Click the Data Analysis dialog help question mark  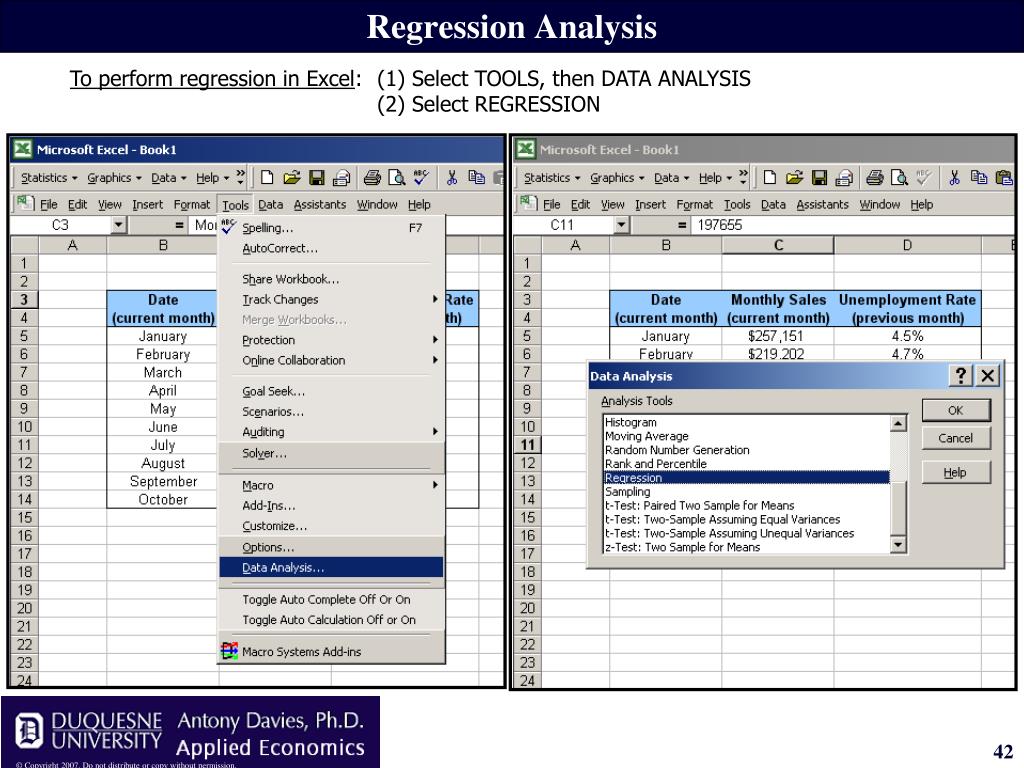(960, 376)
